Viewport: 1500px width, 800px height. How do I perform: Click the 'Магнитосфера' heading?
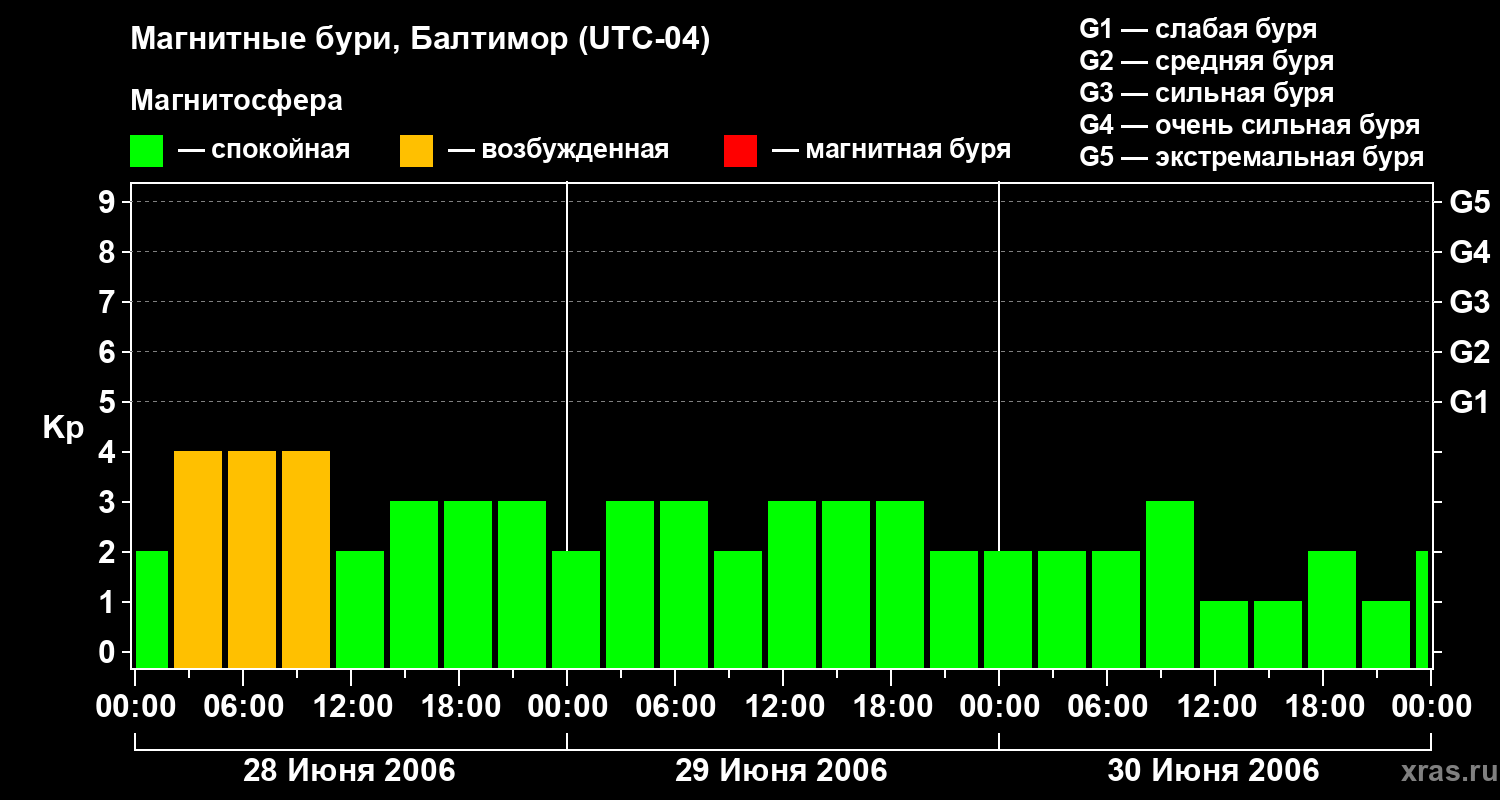point(236,101)
